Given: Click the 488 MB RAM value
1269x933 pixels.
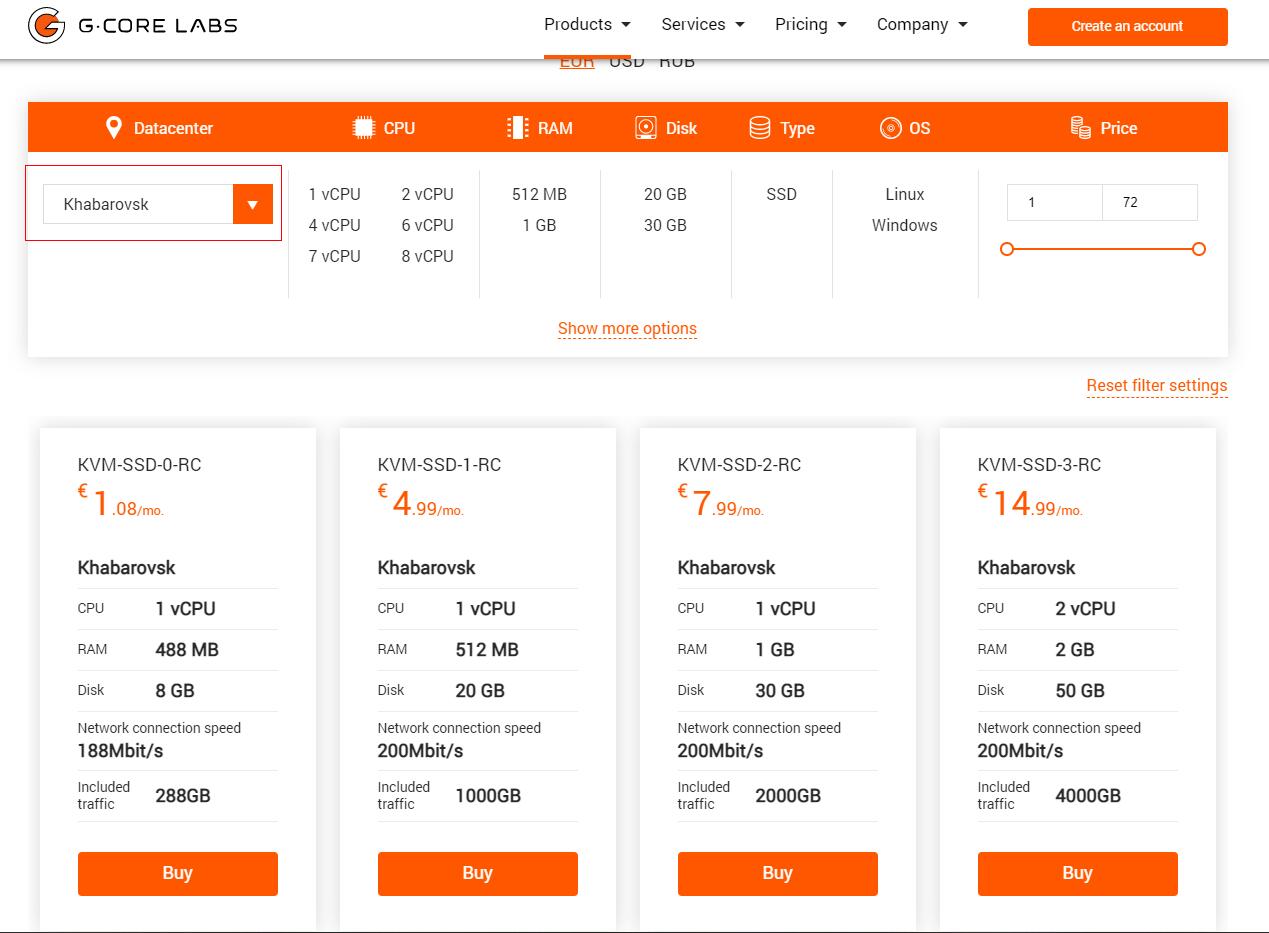Looking at the screenshot, I should tap(187, 650).
